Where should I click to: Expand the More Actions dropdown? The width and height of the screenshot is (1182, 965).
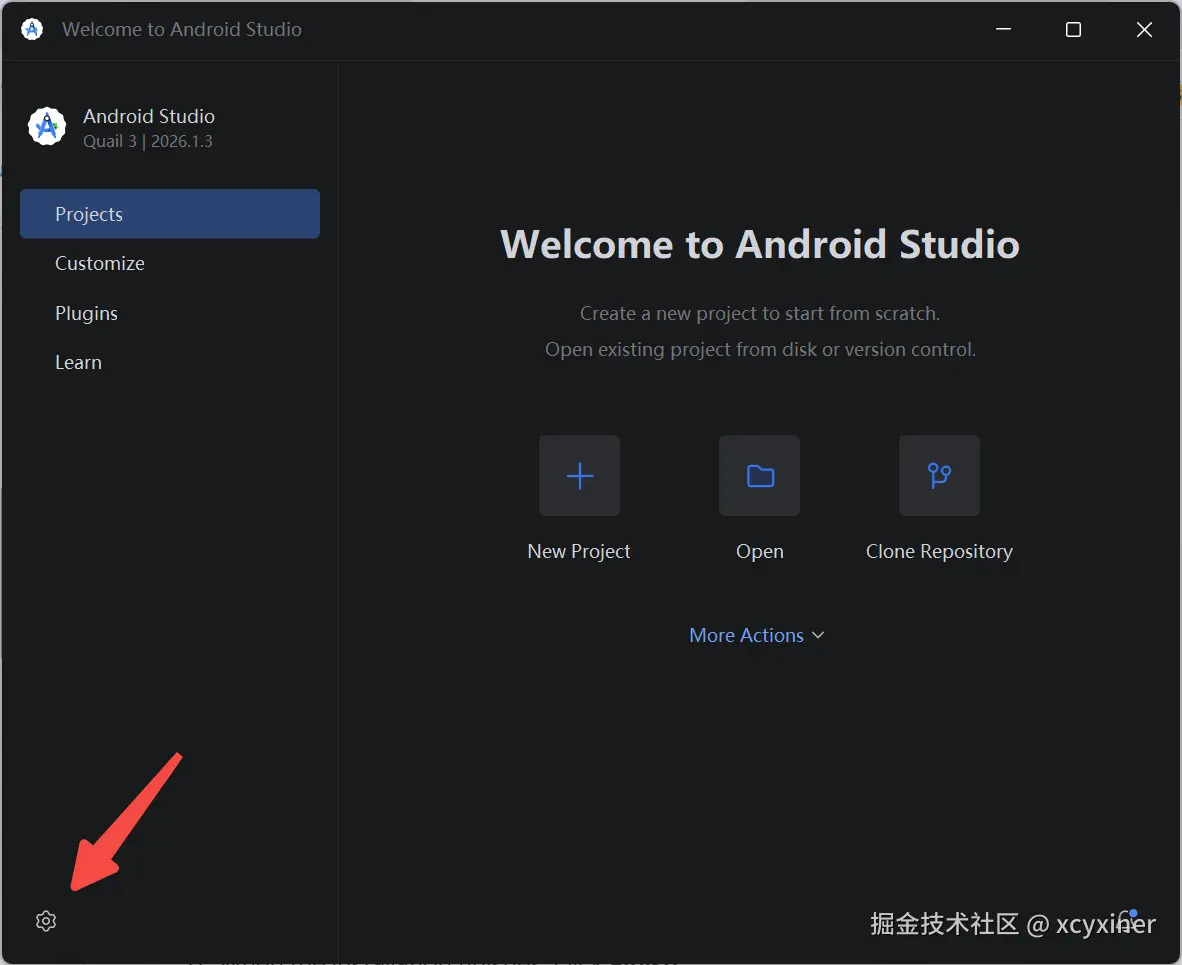(757, 635)
